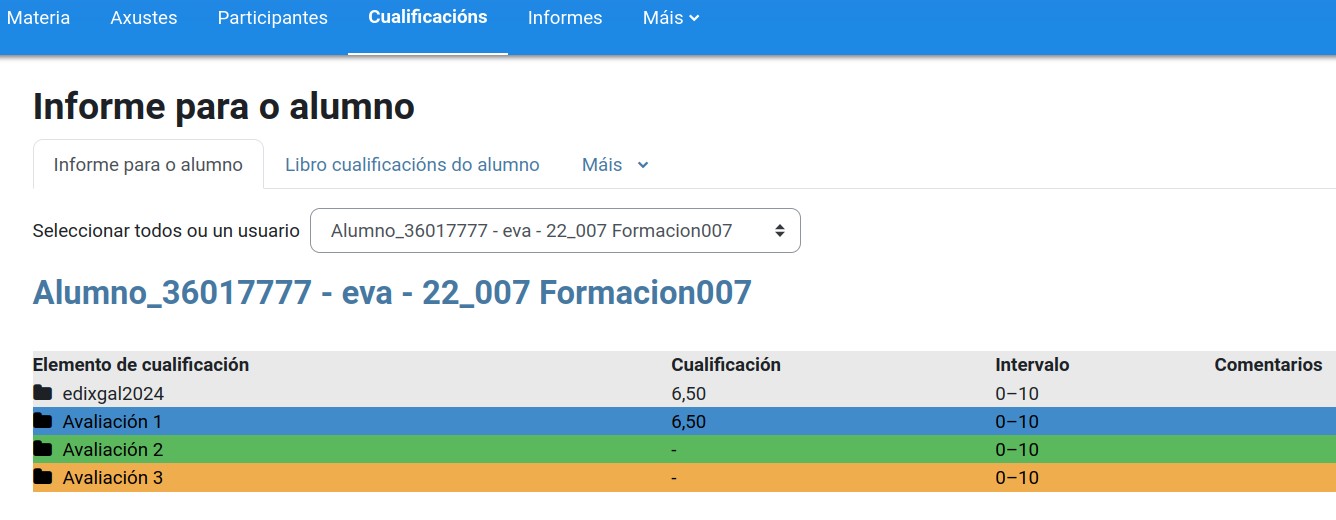This screenshot has height=520, width=1336.
Task: Open the user selection dropdown
Action: (555, 231)
